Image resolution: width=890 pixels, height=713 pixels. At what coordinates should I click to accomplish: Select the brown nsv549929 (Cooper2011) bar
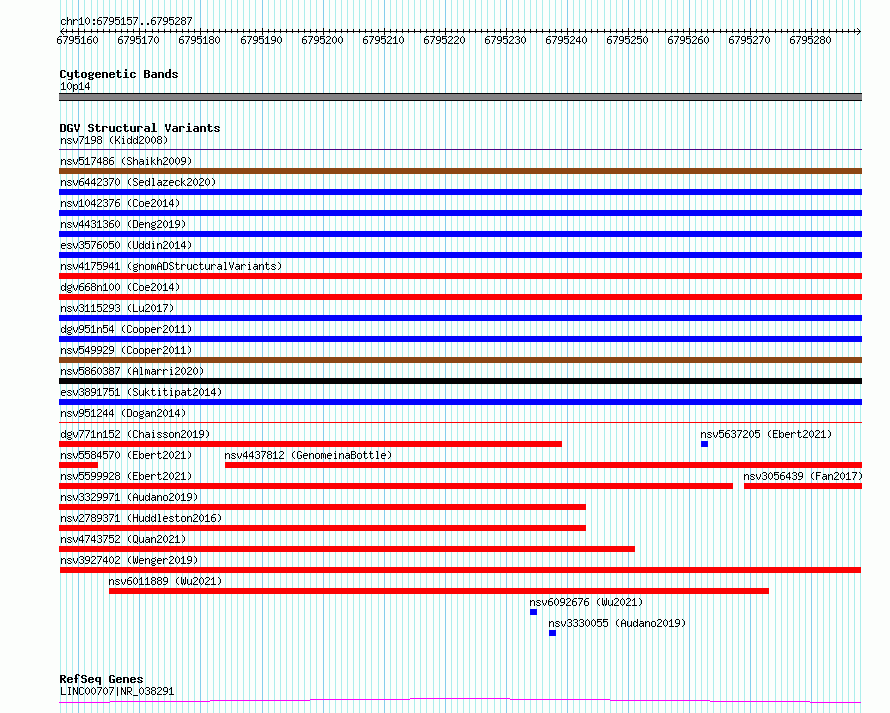pos(460,360)
